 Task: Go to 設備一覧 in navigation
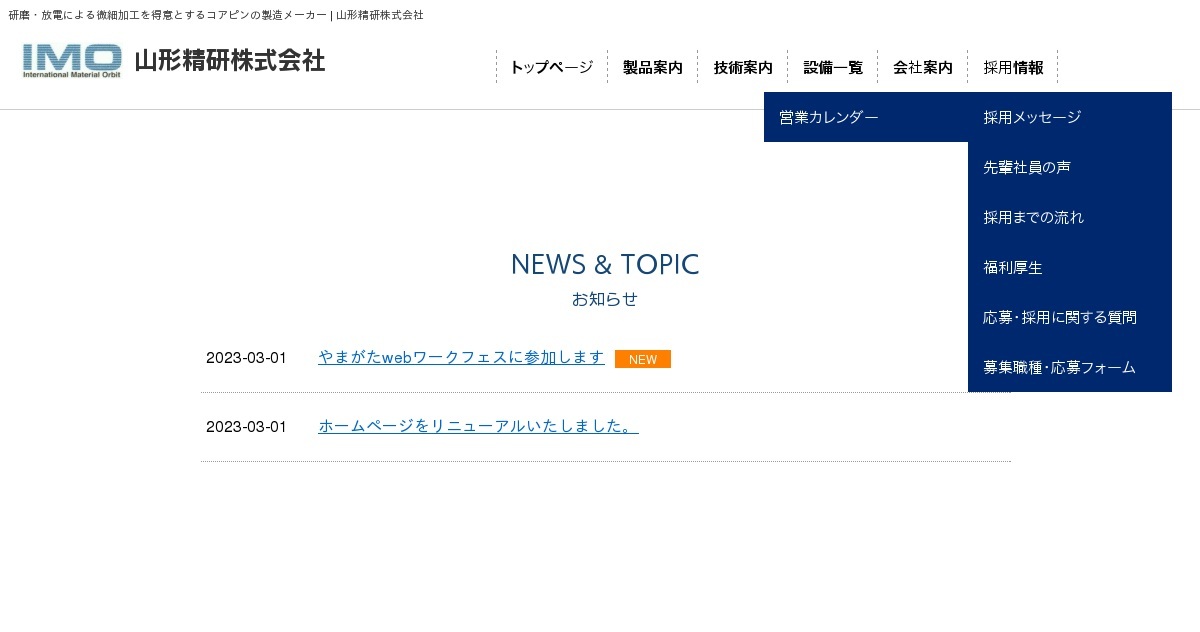832,67
